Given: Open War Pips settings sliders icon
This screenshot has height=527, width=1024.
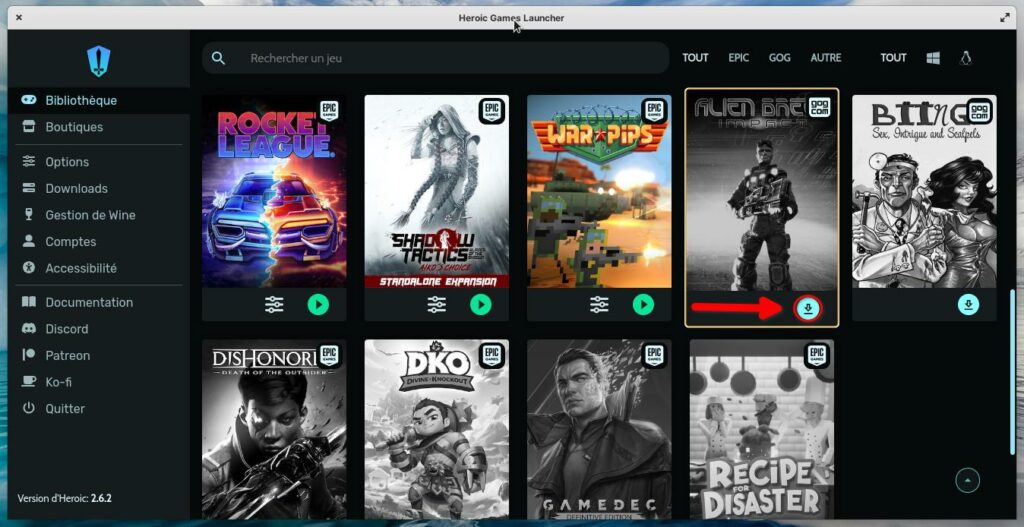Looking at the screenshot, I should coord(599,305).
